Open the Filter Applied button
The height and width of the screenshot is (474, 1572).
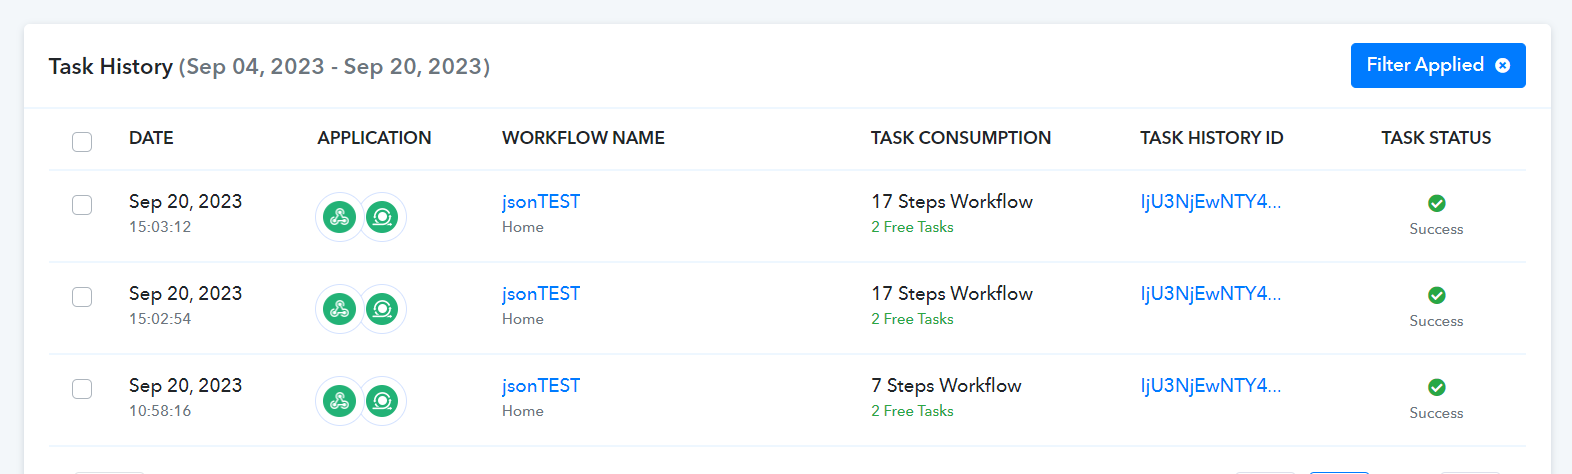pos(1438,65)
